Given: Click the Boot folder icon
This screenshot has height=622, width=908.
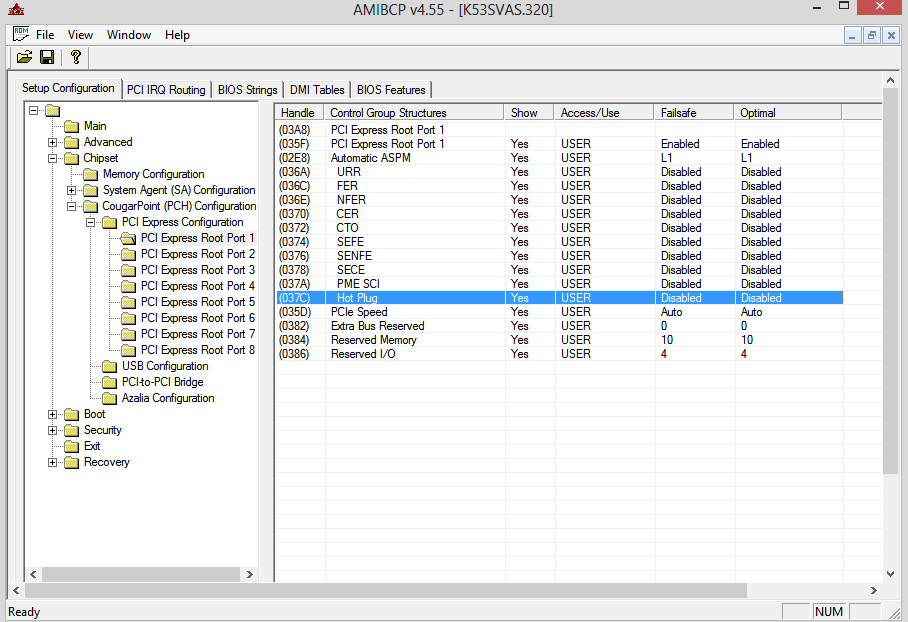Looking at the screenshot, I should pos(72,415).
